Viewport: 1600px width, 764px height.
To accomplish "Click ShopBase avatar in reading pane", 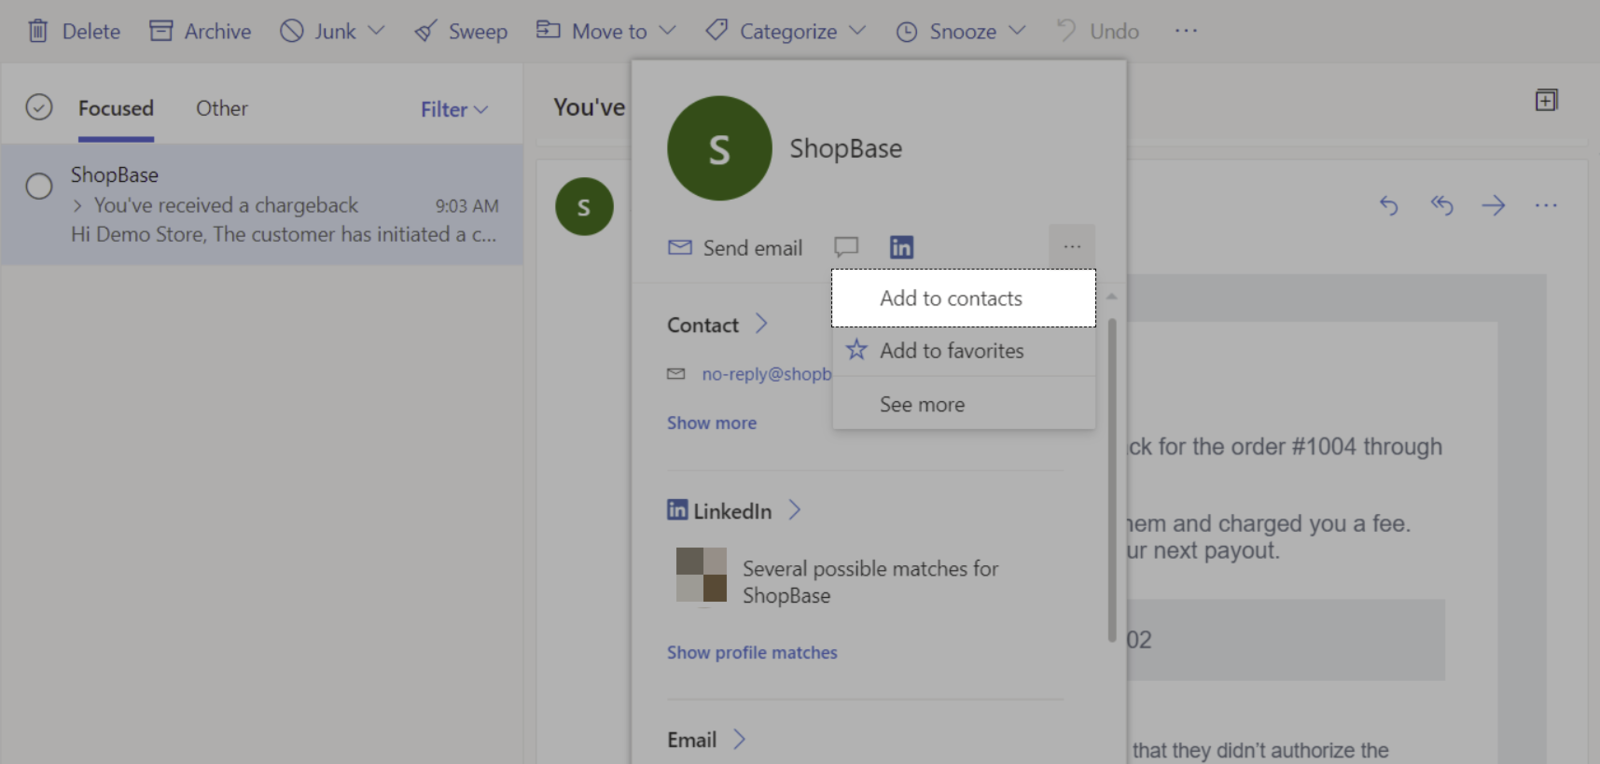I will click(584, 207).
